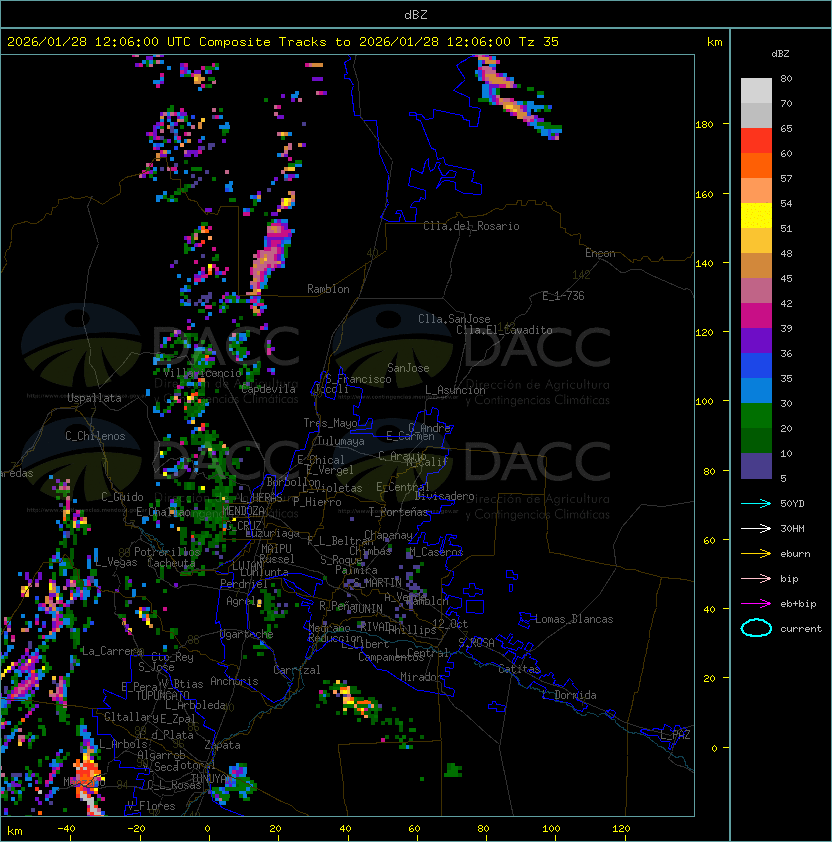
Task: Select the bright yellow 51-54 dBZ swatch
Action: pyautogui.click(x=756, y=215)
